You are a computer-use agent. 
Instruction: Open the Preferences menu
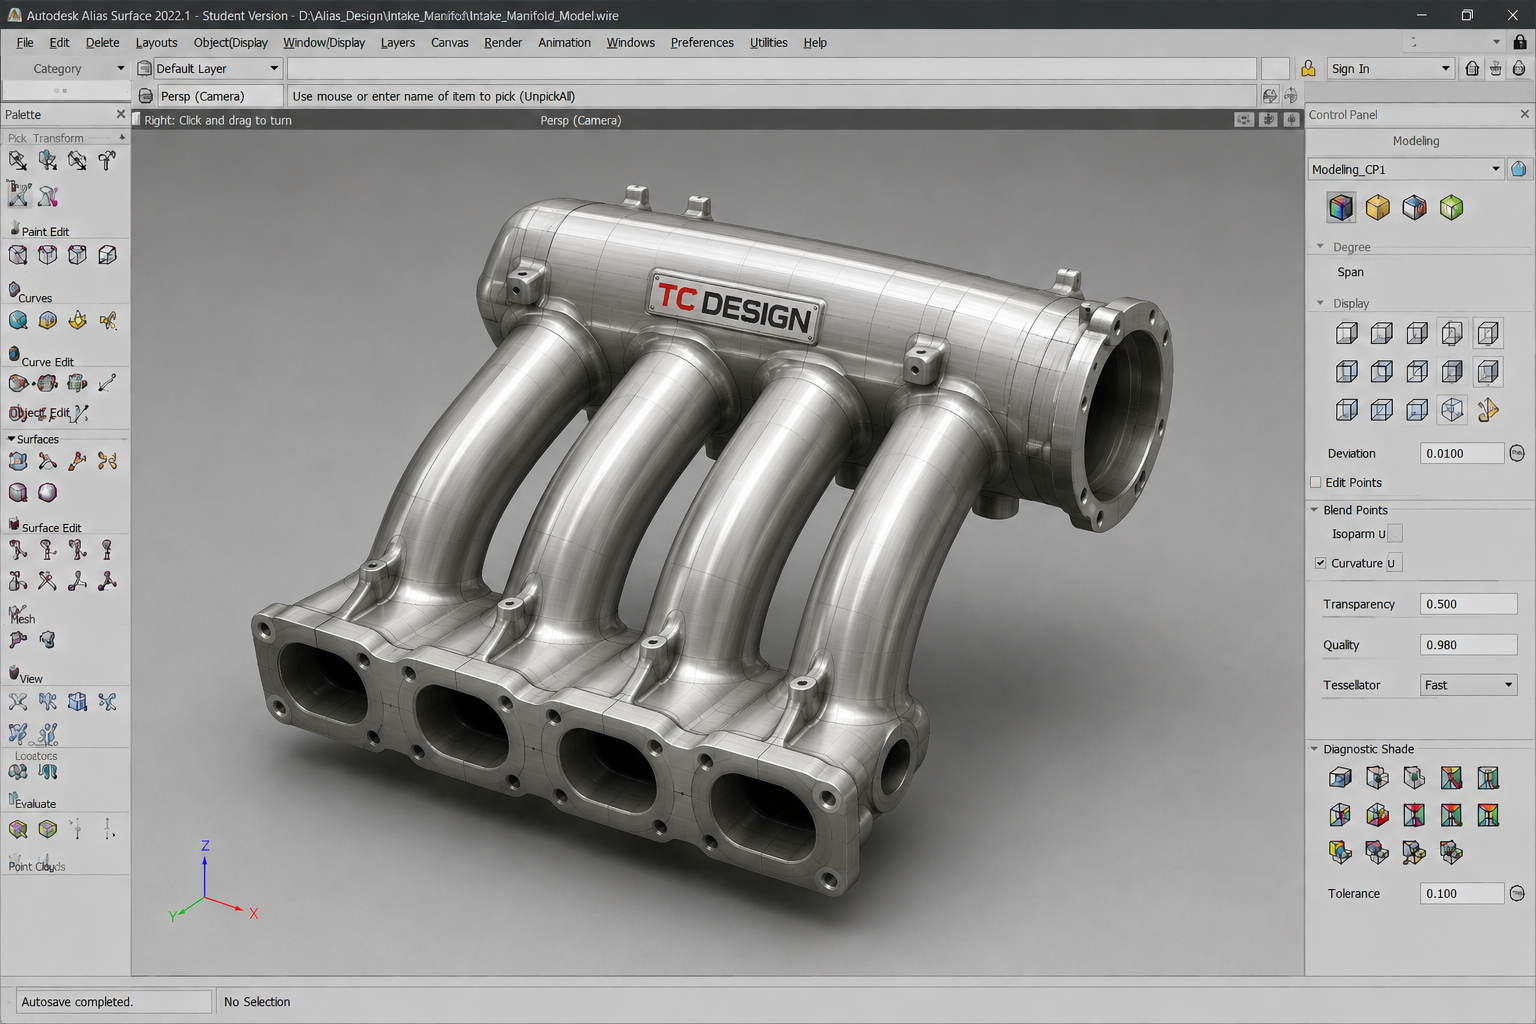coord(702,42)
